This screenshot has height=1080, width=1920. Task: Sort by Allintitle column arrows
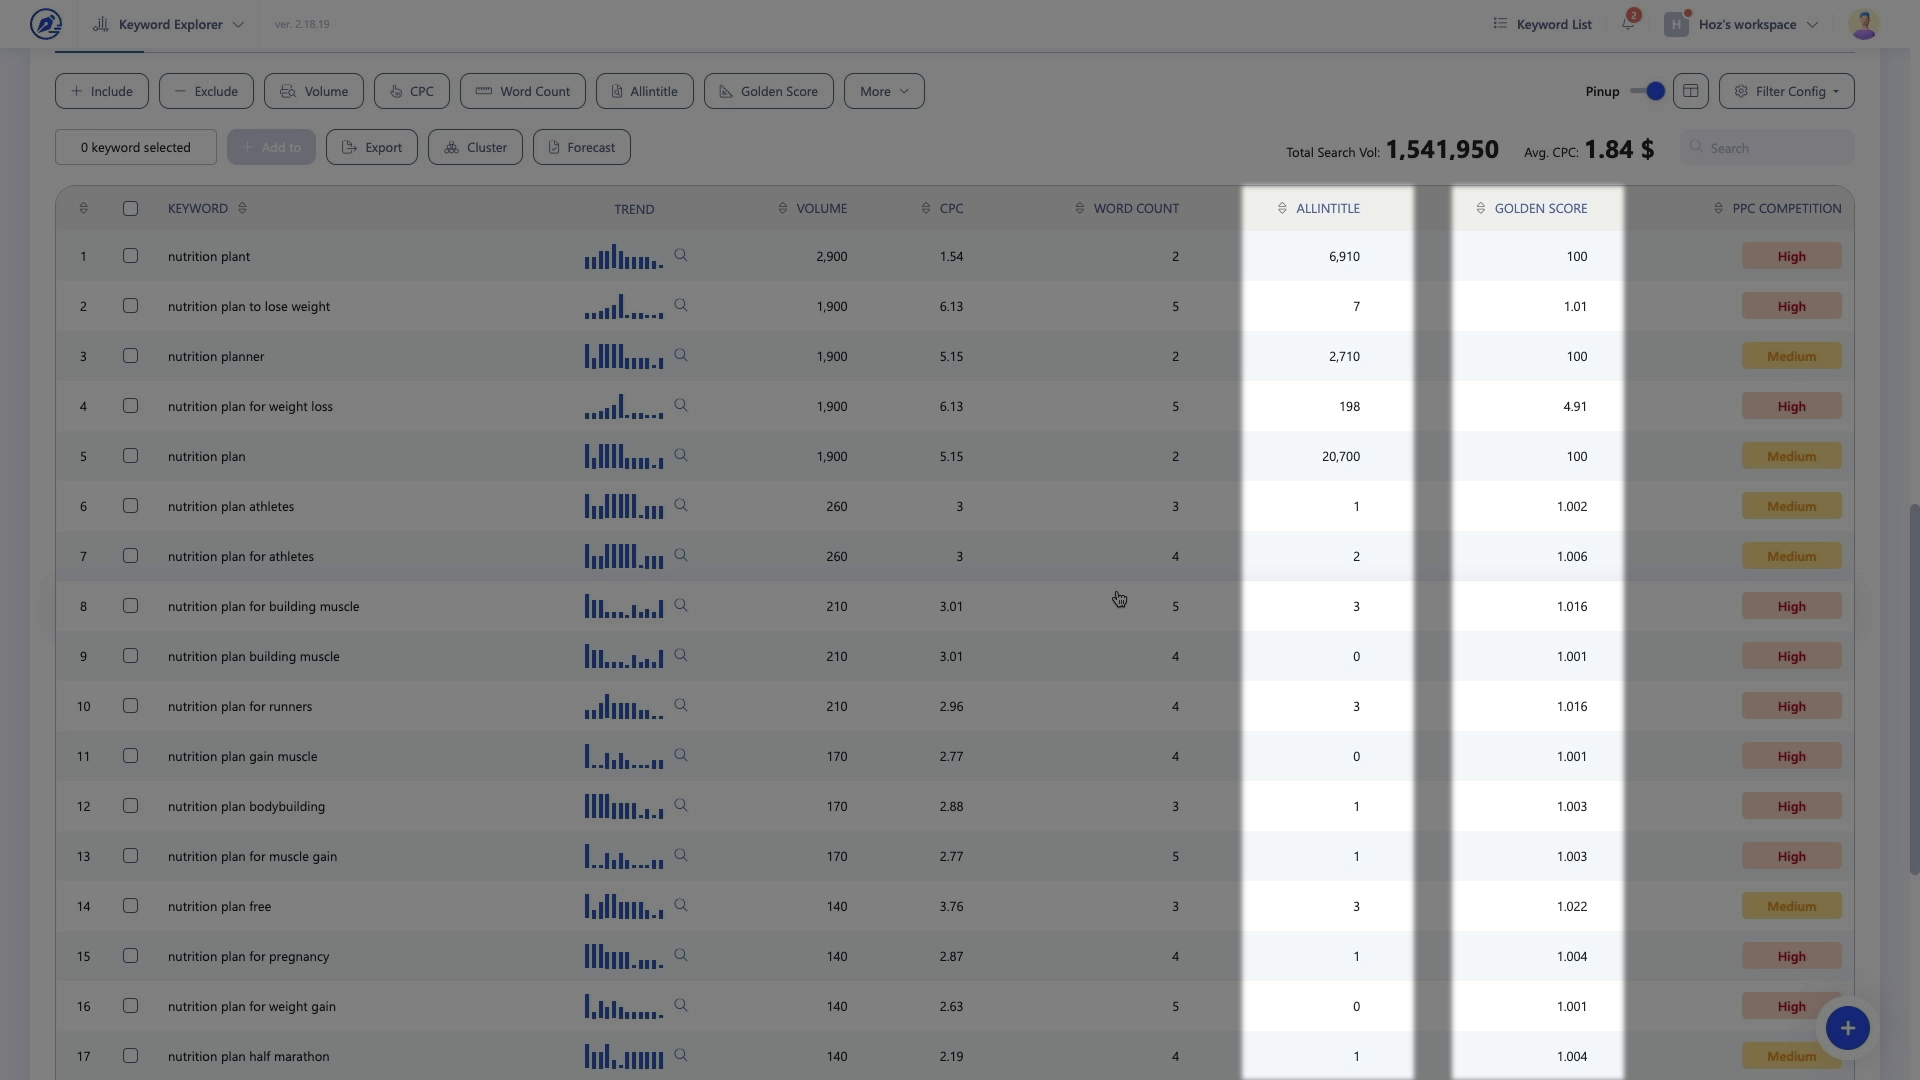pyautogui.click(x=1282, y=208)
